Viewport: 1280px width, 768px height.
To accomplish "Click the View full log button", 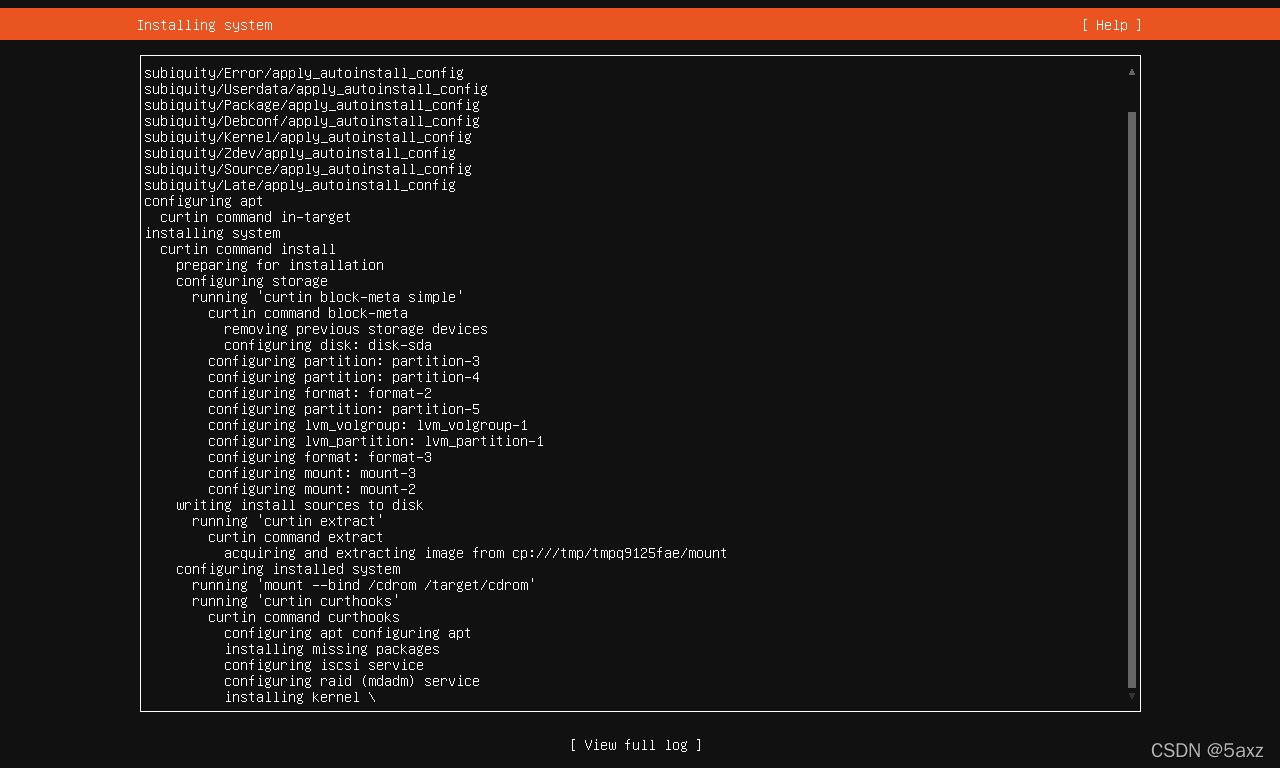I will click(636, 745).
